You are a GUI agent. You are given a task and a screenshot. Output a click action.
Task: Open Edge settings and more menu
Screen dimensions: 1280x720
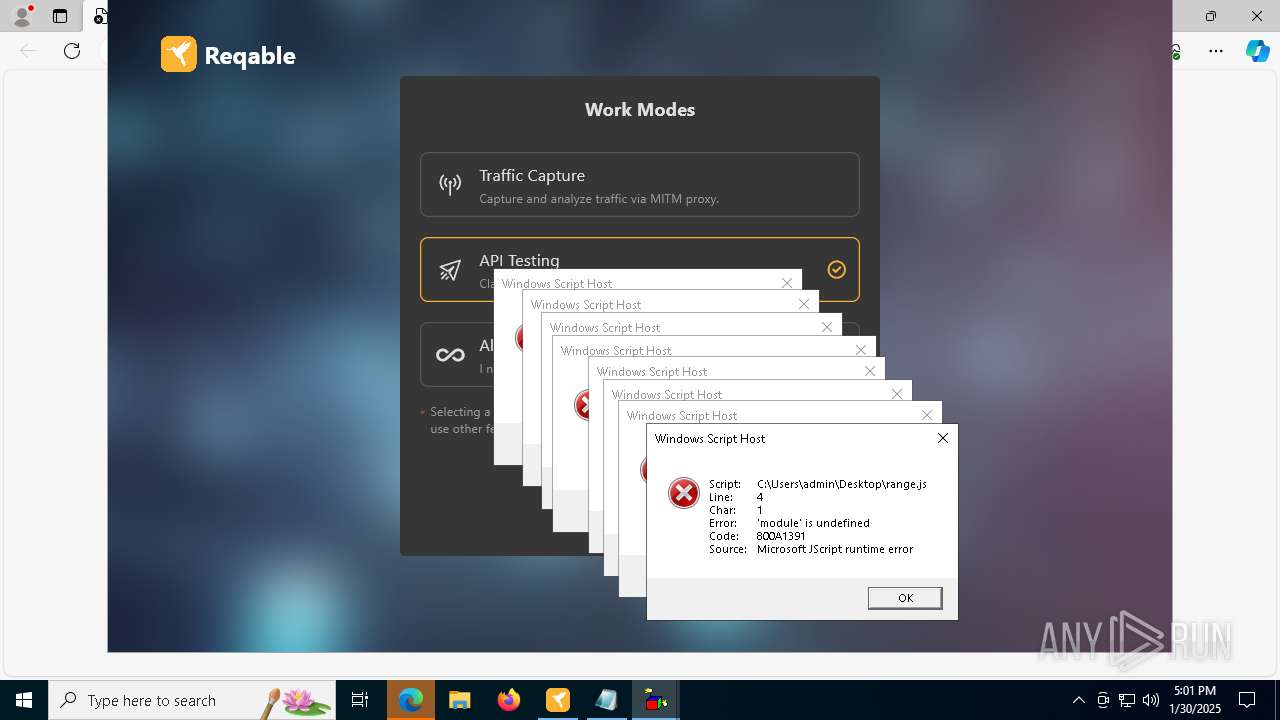click(1216, 51)
